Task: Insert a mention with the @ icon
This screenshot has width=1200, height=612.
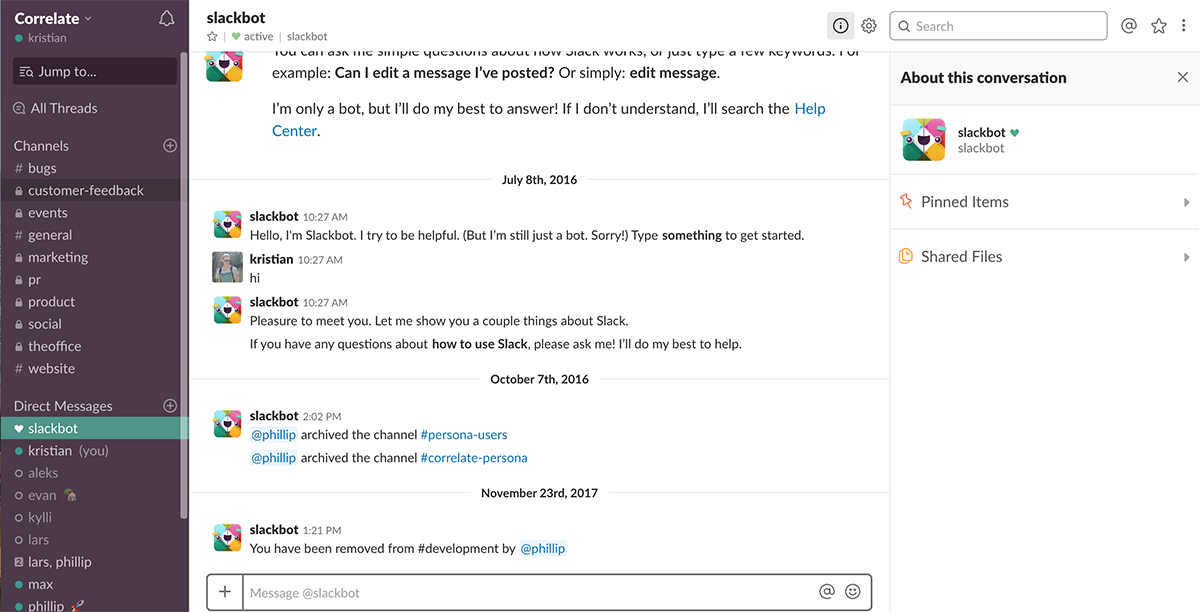Action: [x=827, y=592]
